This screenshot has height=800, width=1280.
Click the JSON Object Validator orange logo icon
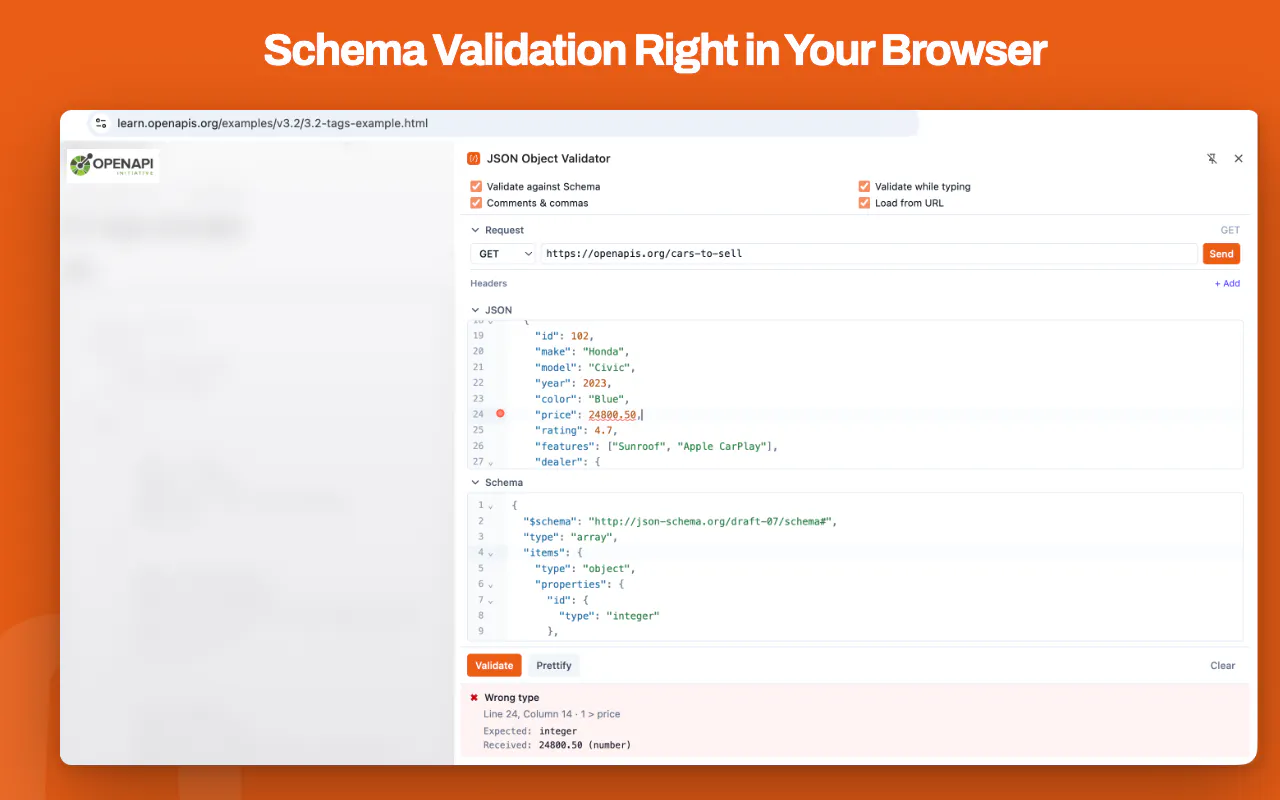[474, 158]
